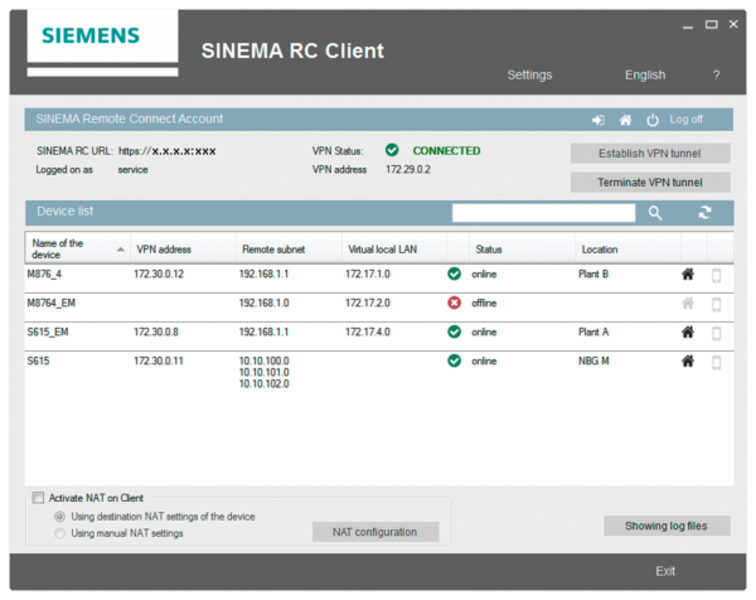Enable Activate NAT on Client checkbox
The width and height of the screenshot is (756, 600).
tap(38, 498)
